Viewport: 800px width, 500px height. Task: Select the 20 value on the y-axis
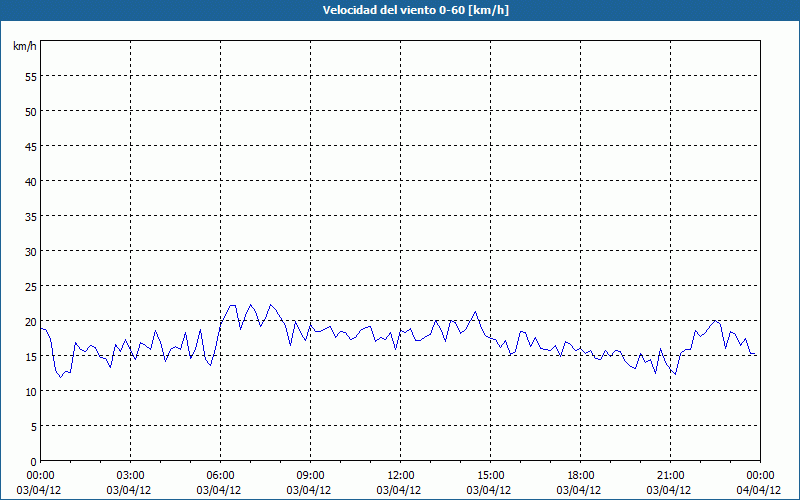coord(31,321)
